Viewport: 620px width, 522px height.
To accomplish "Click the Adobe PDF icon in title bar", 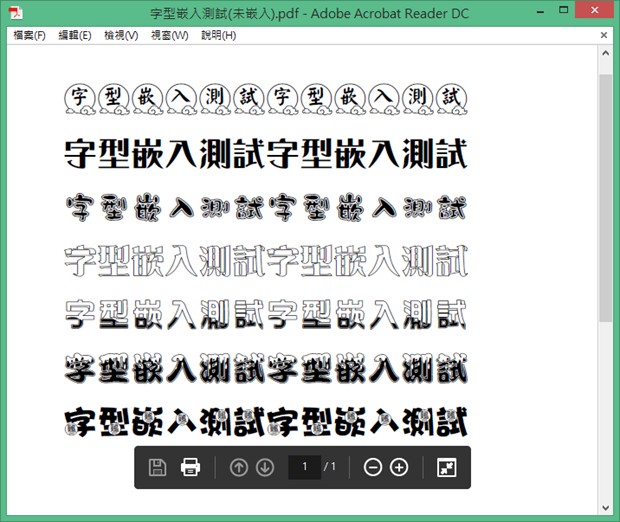I will (16, 13).
